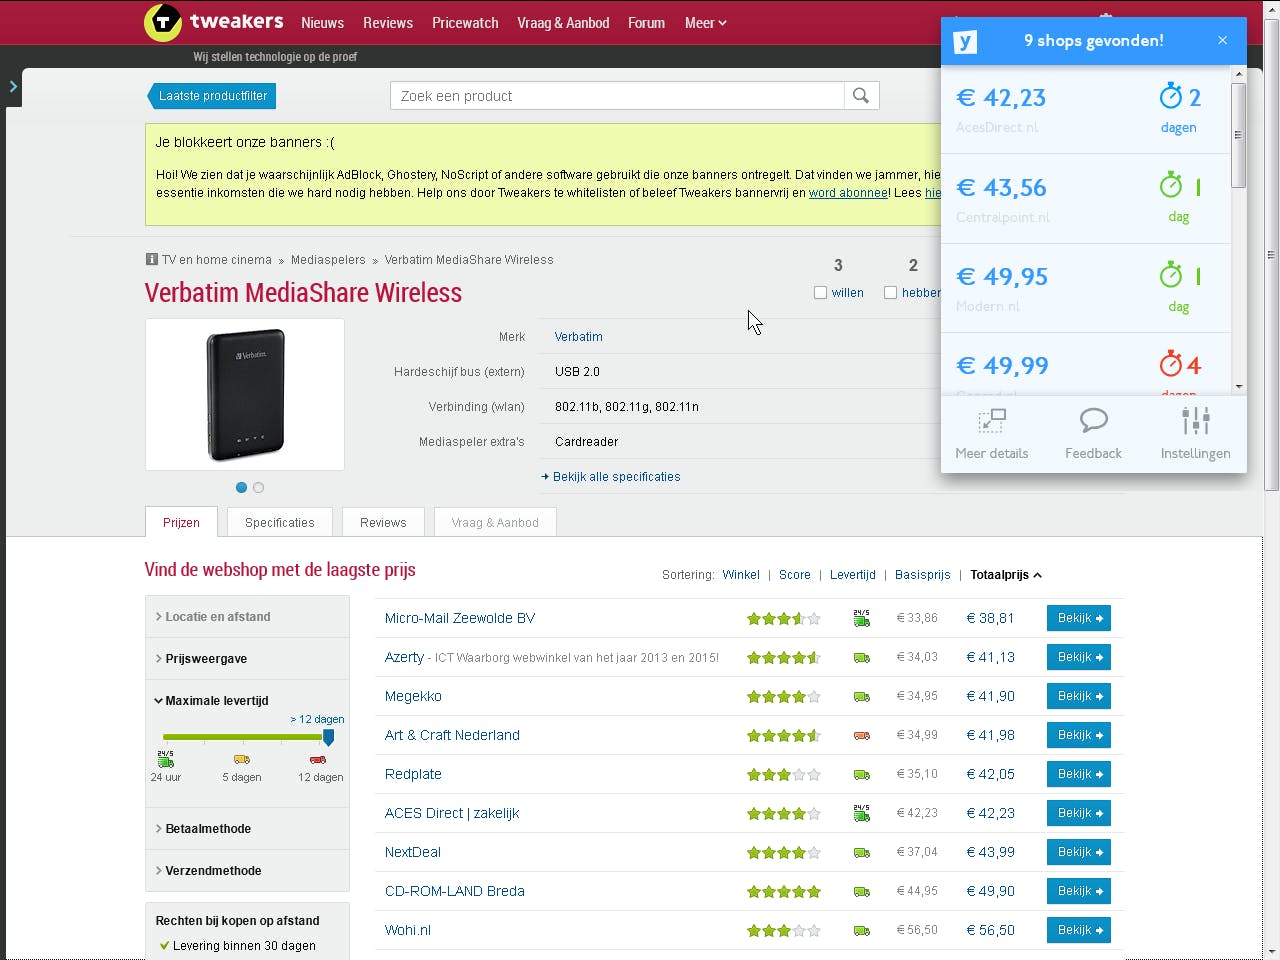Click Micro-Mail Zeewolde delivery time icon
The width and height of the screenshot is (1280, 960).
point(861,618)
